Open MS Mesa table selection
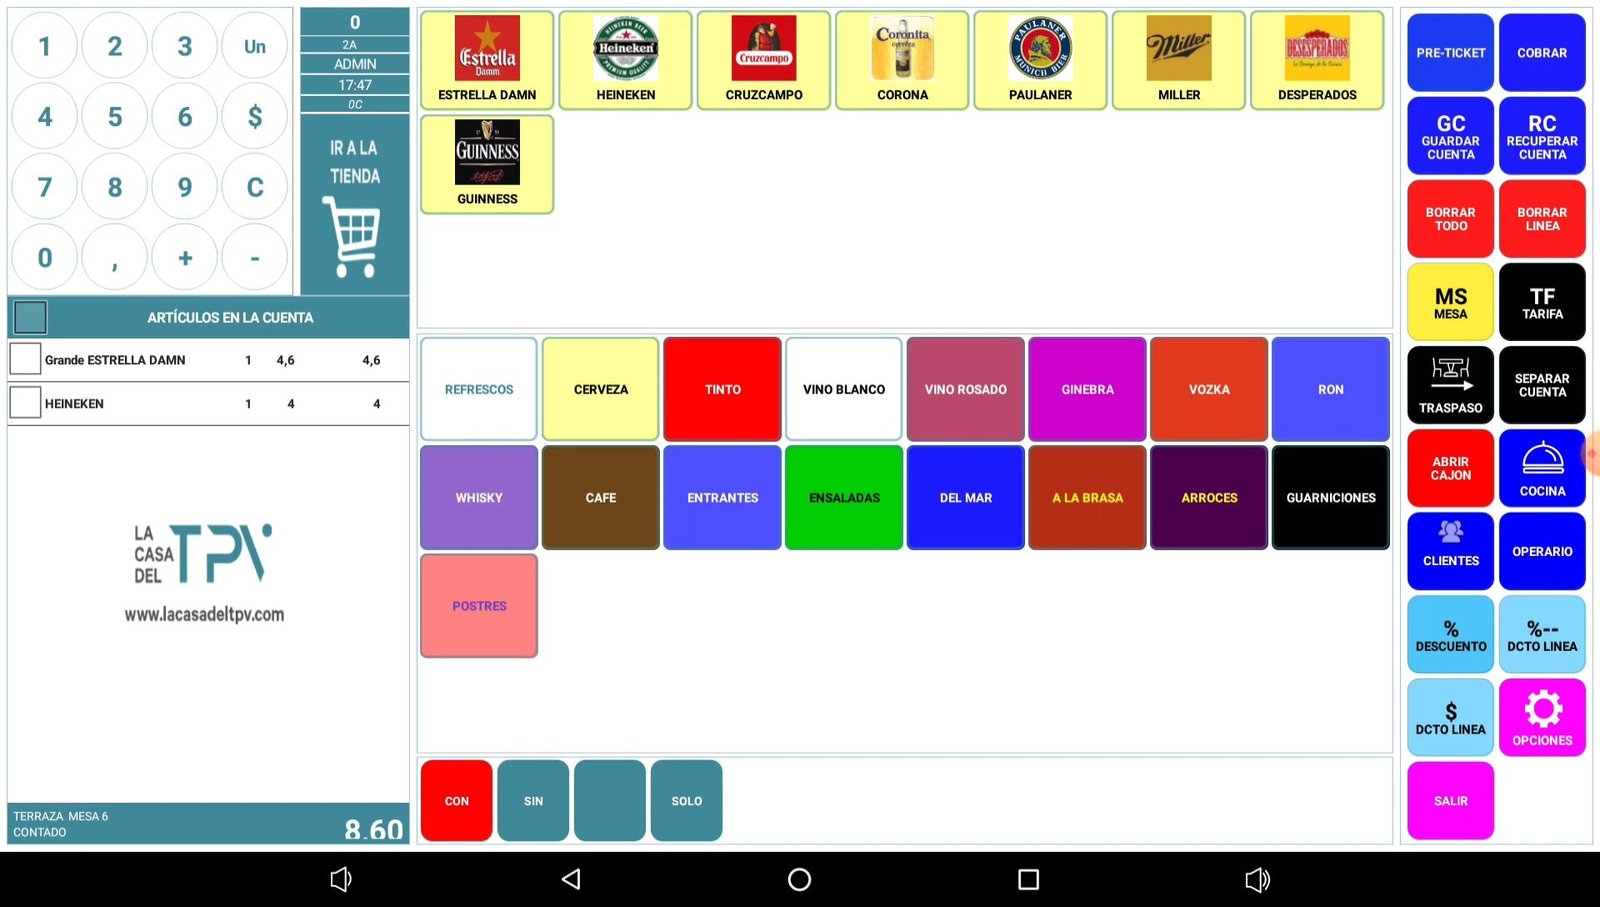The image size is (1600, 907). (1450, 302)
